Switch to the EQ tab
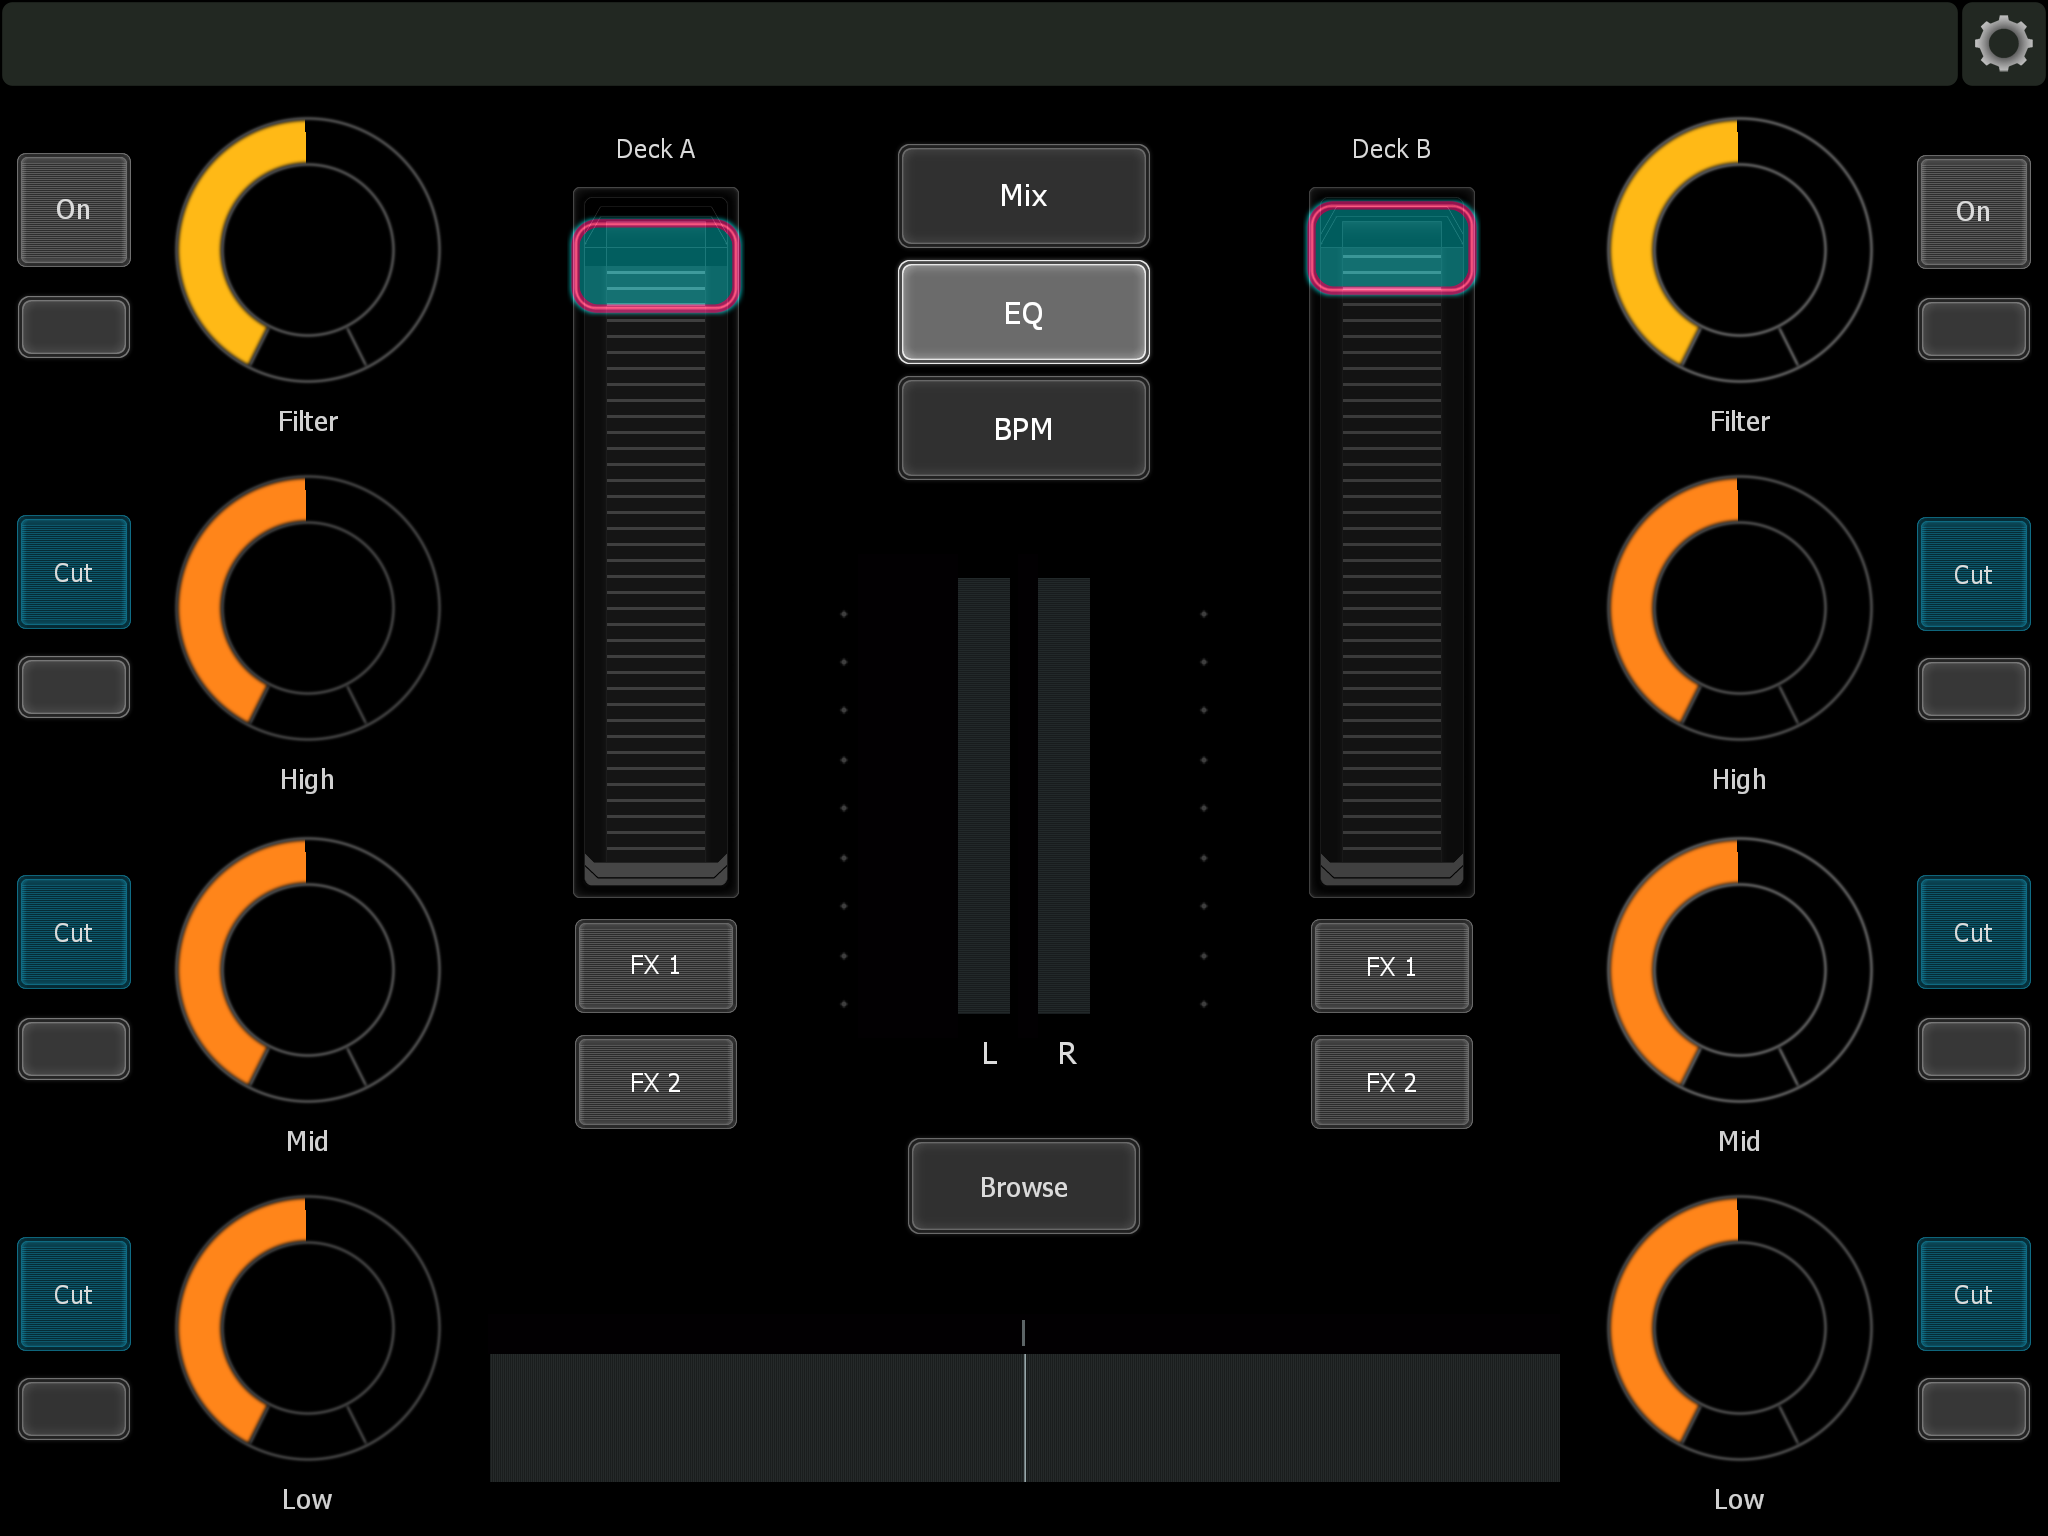 point(1023,312)
